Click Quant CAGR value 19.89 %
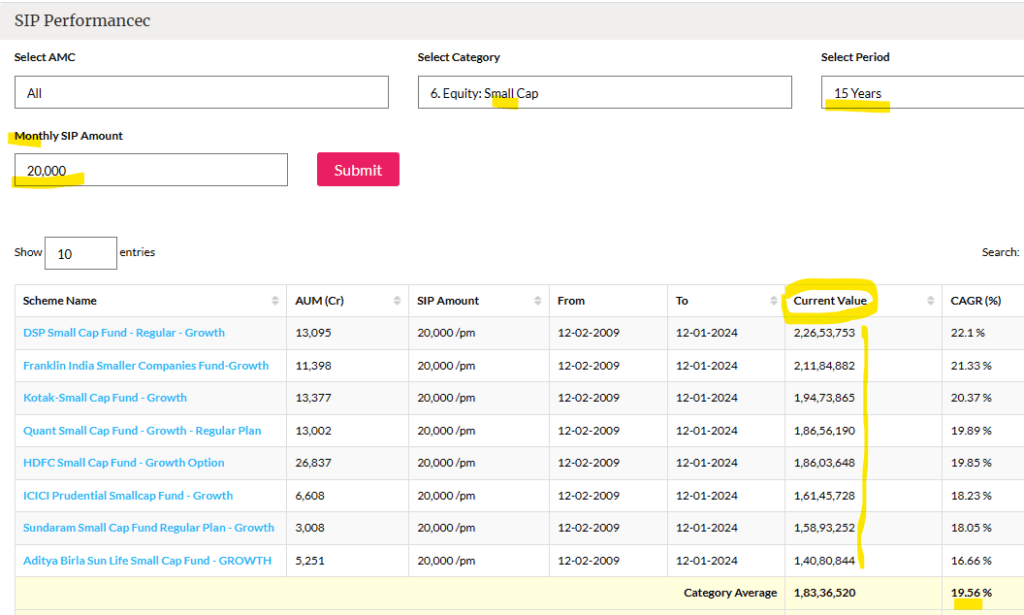This screenshot has height=615, width=1024. click(971, 431)
